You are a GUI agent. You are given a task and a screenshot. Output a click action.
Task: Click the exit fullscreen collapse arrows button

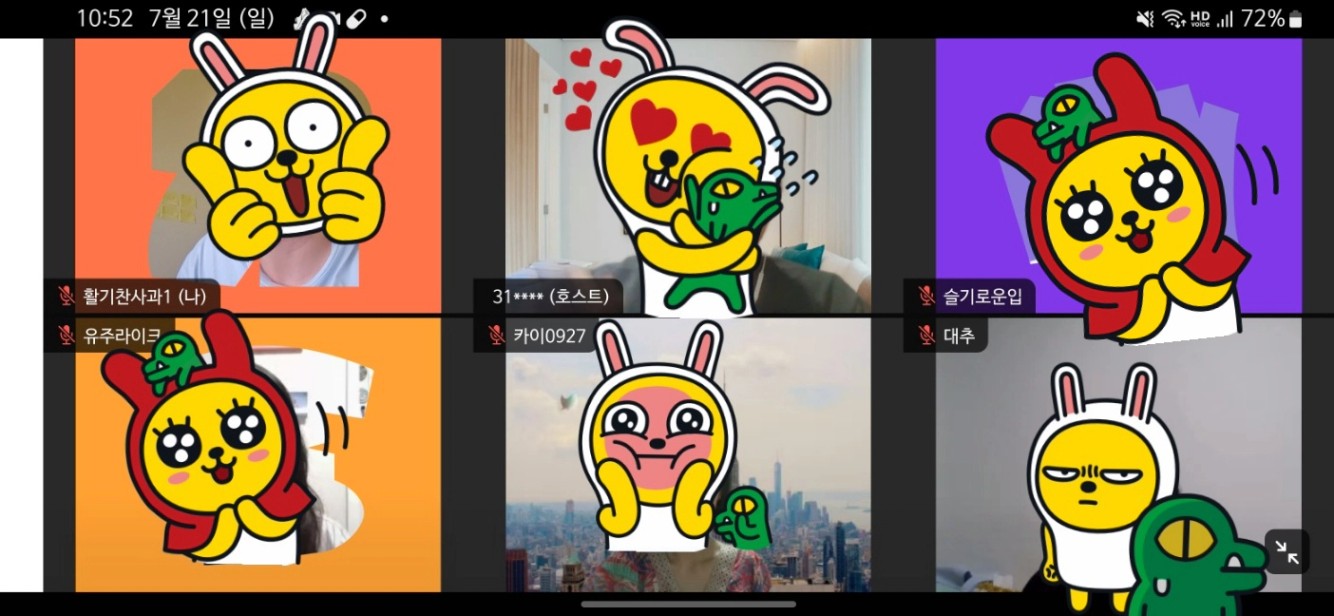click(x=1286, y=551)
